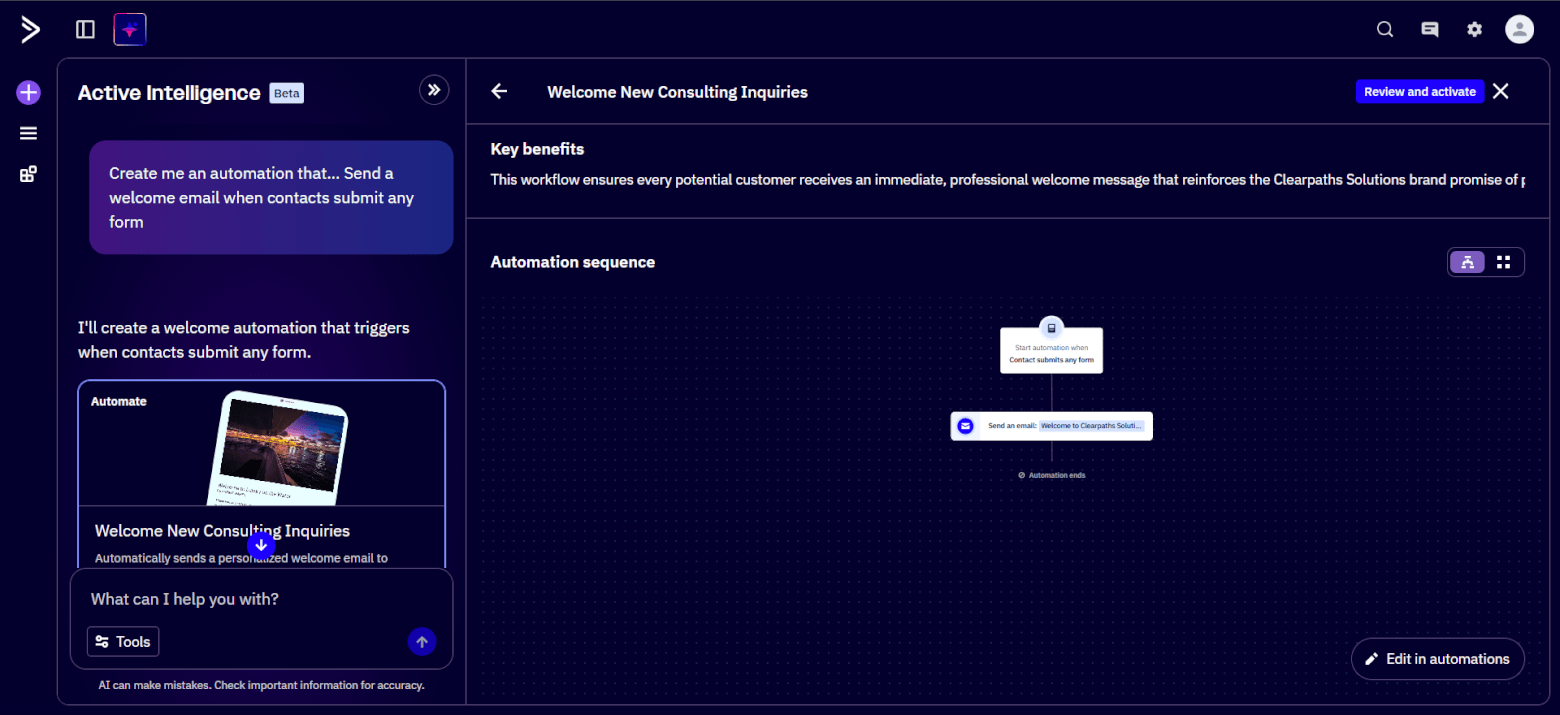Click the plus icon to create something new
The width and height of the screenshot is (1560, 715).
point(28,92)
